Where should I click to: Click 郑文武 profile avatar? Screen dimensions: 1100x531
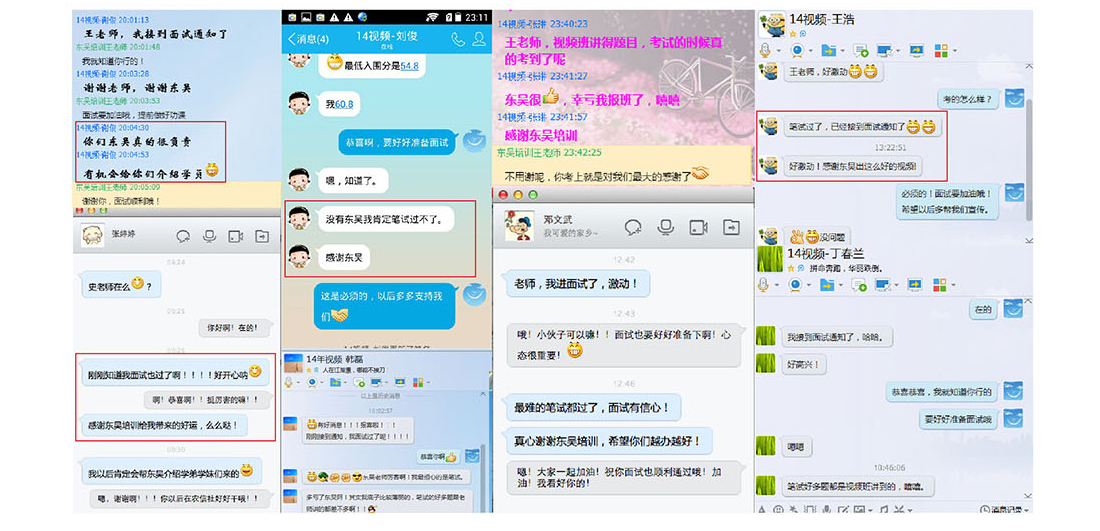pos(517,227)
